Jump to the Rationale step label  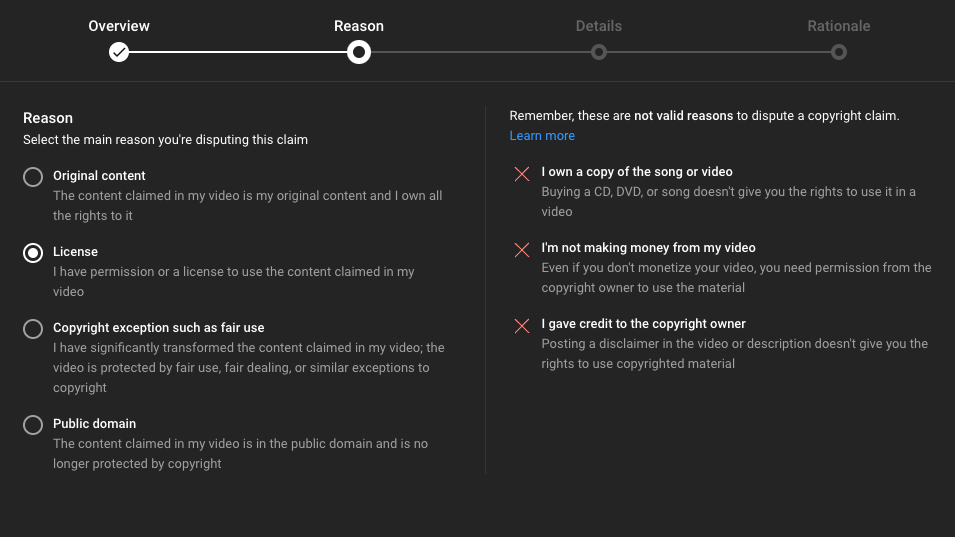point(839,26)
